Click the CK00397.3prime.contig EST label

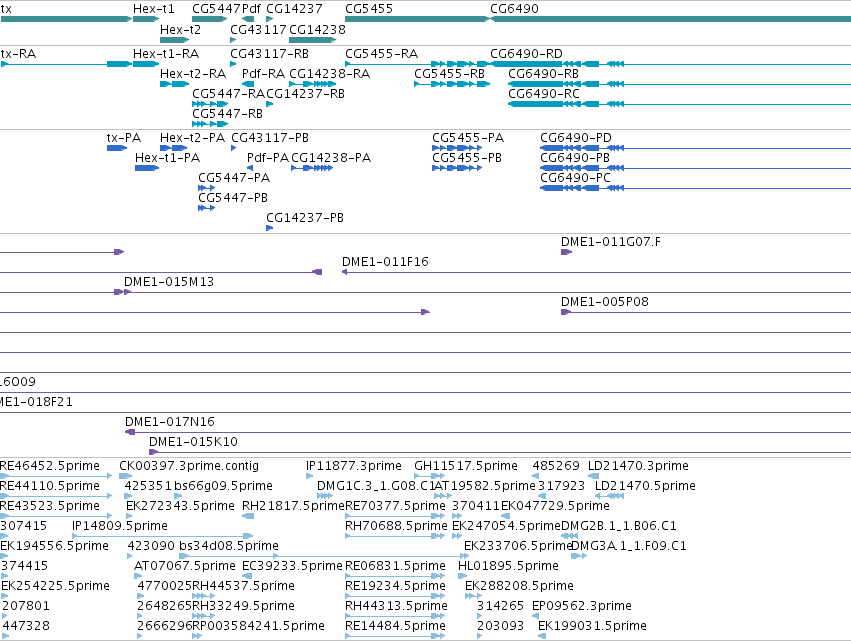click(x=189, y=466)
